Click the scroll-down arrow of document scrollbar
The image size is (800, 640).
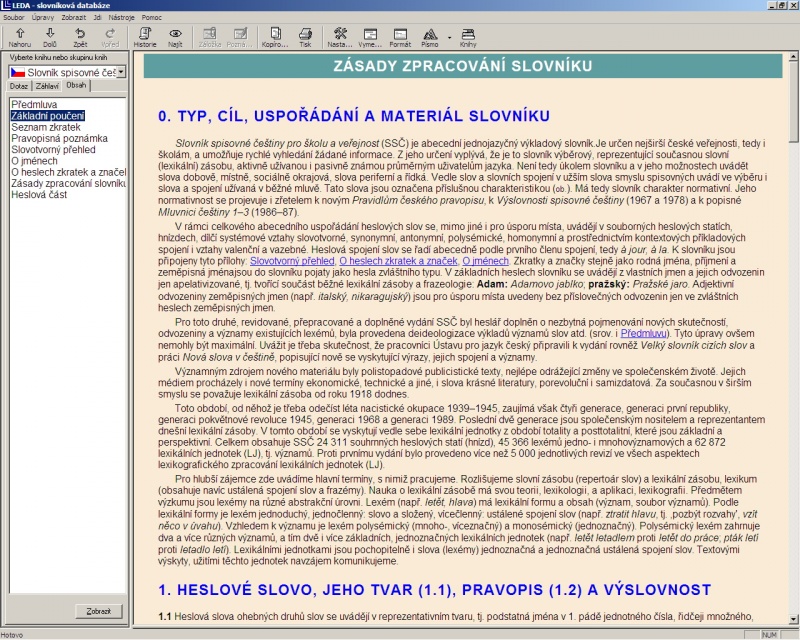point(793,620)
